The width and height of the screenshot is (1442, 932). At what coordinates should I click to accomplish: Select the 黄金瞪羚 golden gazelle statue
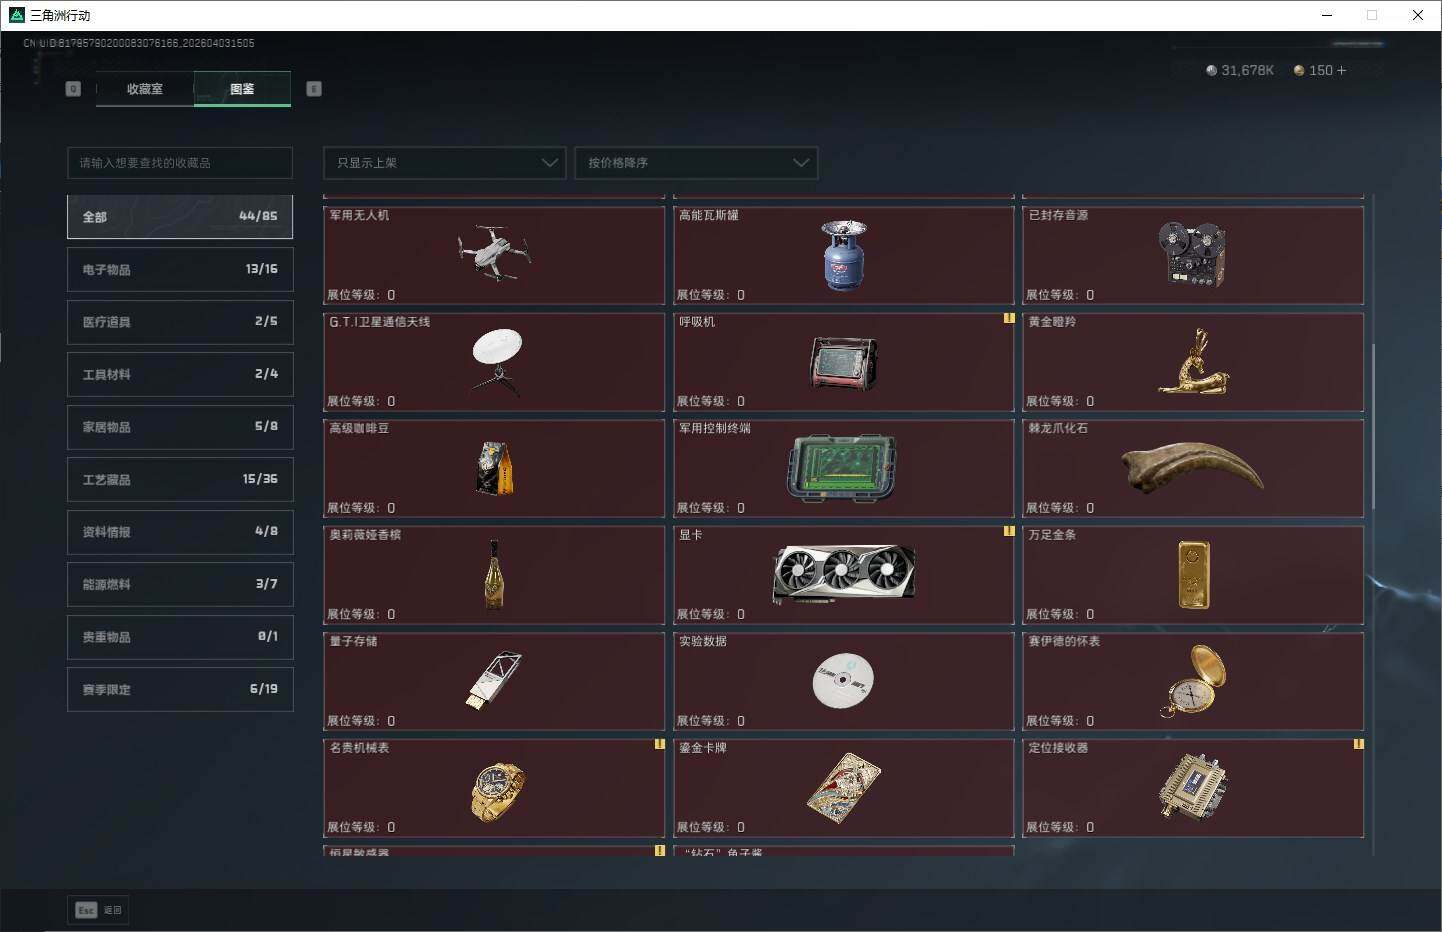(1193, 361)
